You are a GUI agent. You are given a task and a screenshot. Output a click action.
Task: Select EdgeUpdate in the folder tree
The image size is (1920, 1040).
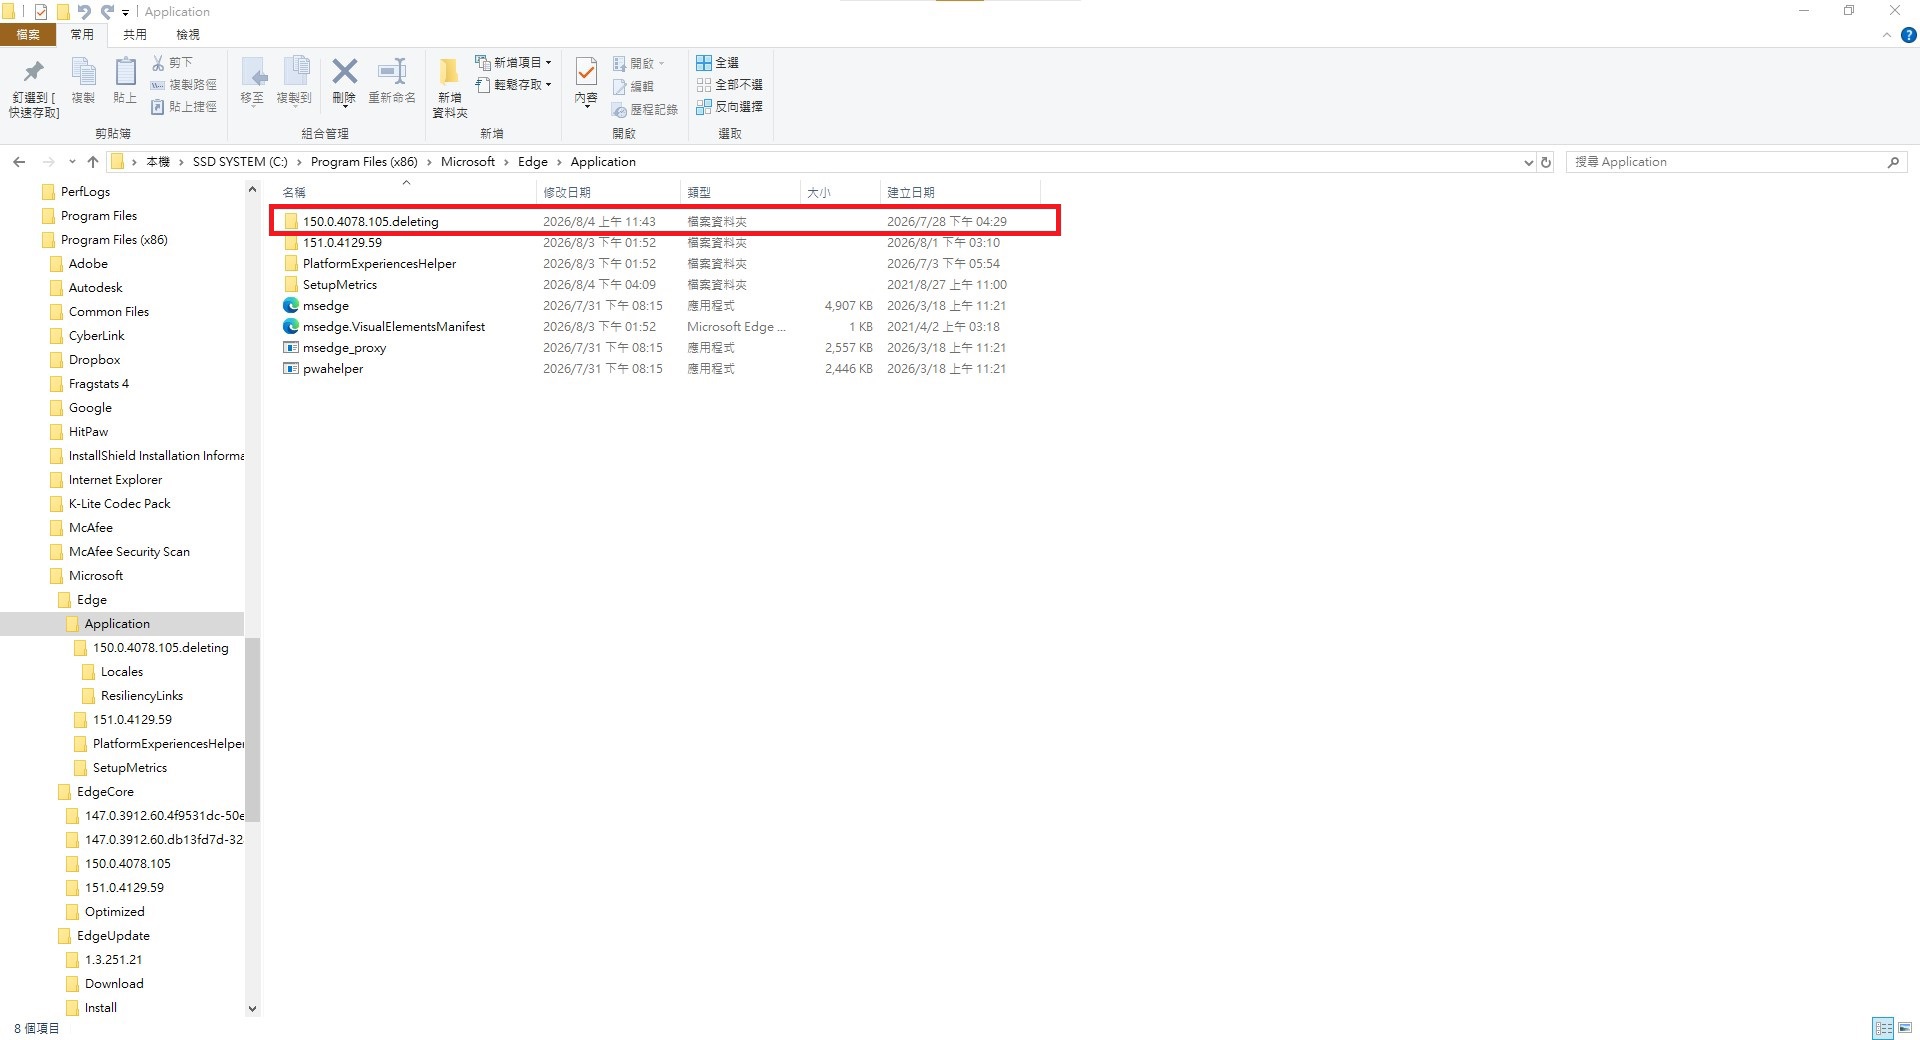(x=113, y=936)
